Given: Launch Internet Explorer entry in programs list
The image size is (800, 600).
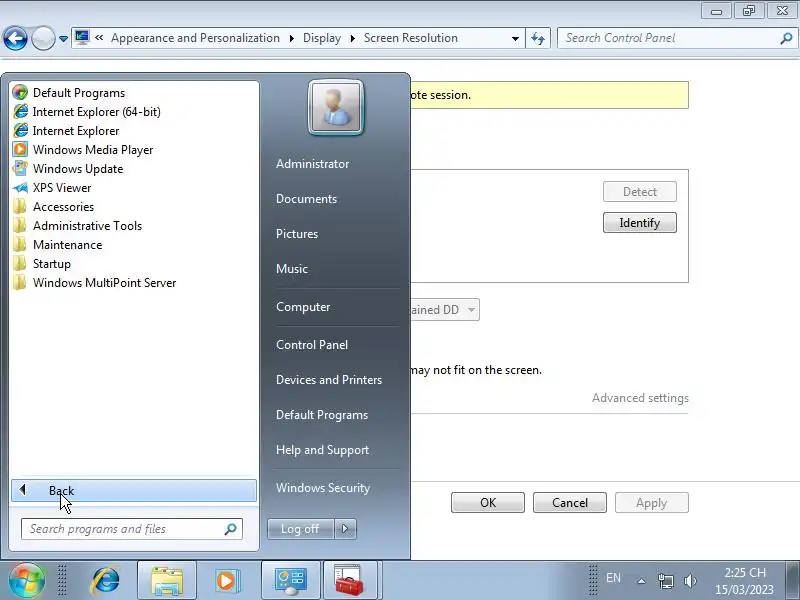Looking at the screenshot, I should click(76, 131).
